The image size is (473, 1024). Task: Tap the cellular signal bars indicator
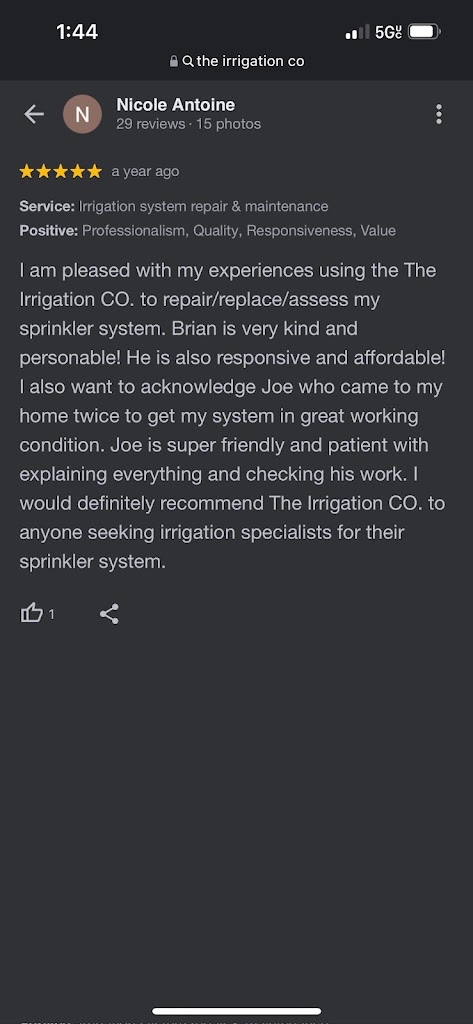point(357,32)
